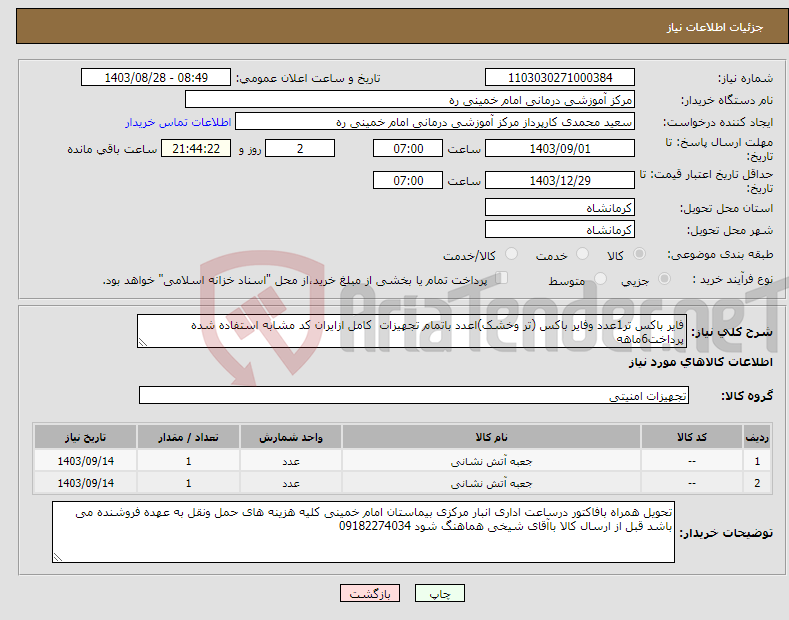789x620 pixels.
Task: Click the date 1403/09/14 in row 2
Action: 86,483
